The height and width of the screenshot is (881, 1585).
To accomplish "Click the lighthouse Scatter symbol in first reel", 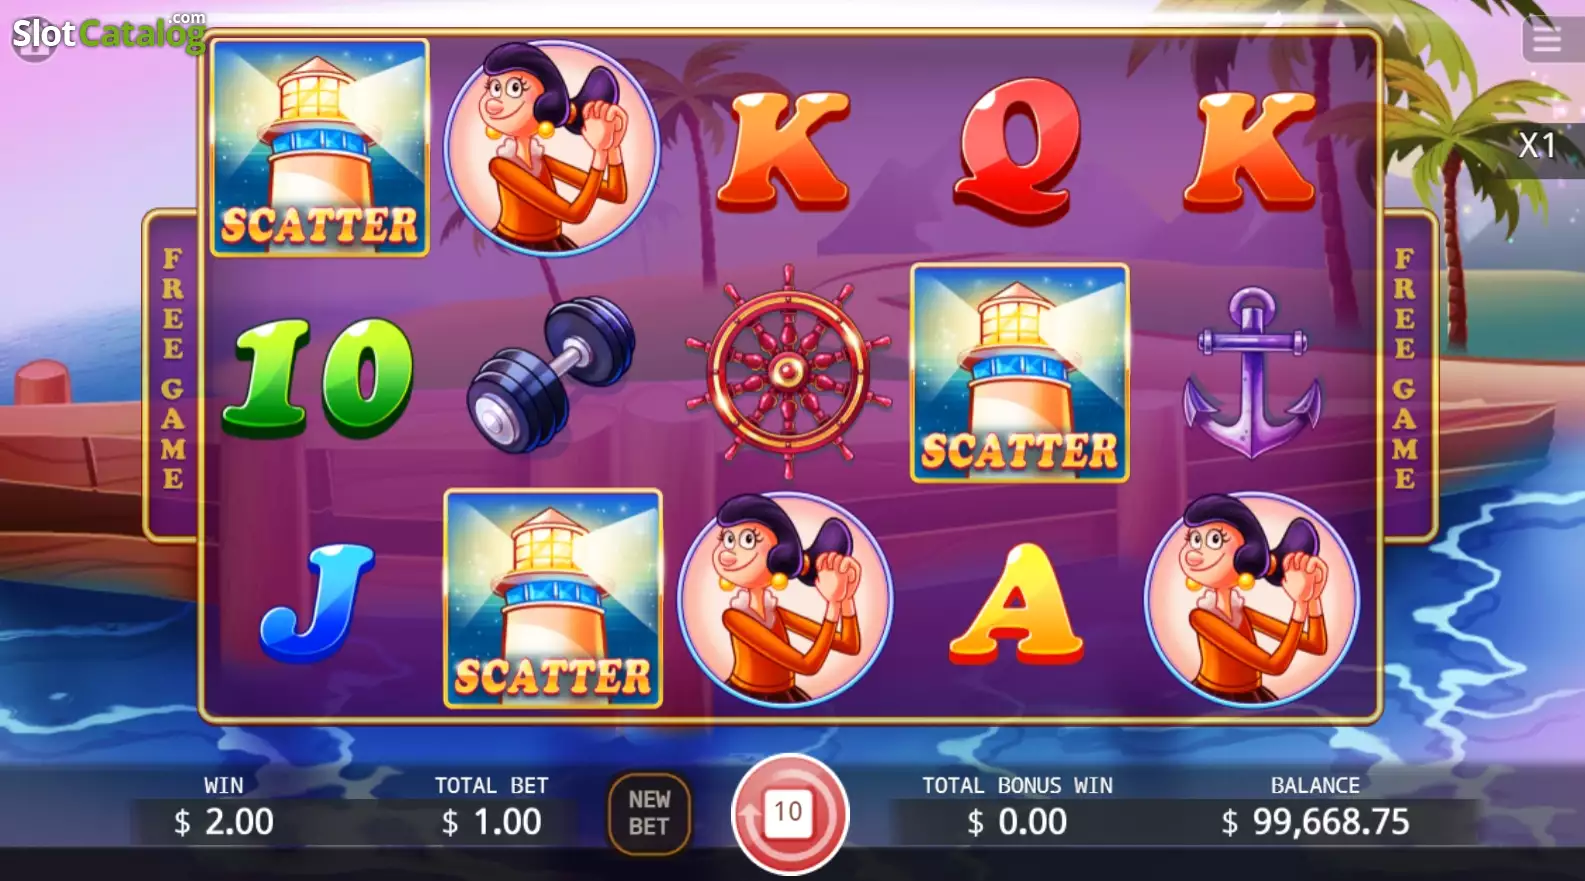I will tap(320, 148).
